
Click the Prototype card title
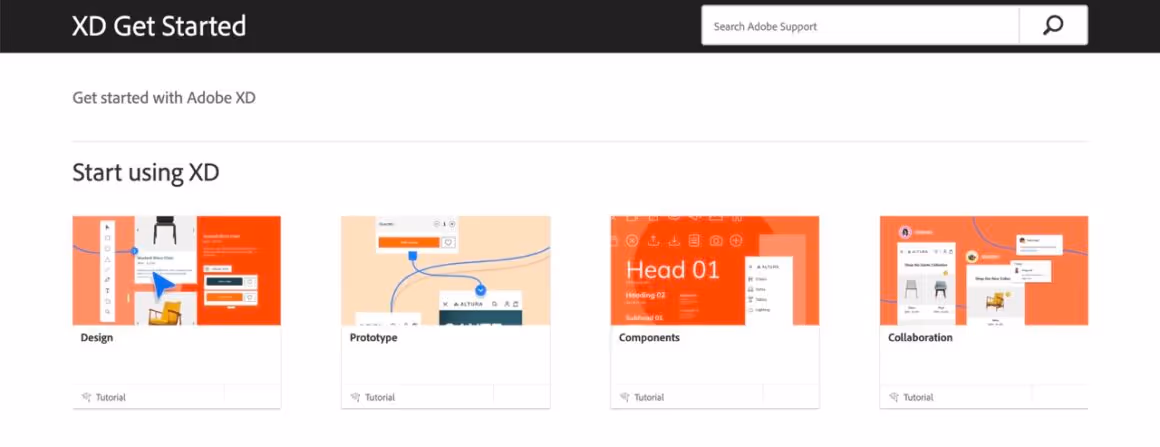(x=374, y=337)
